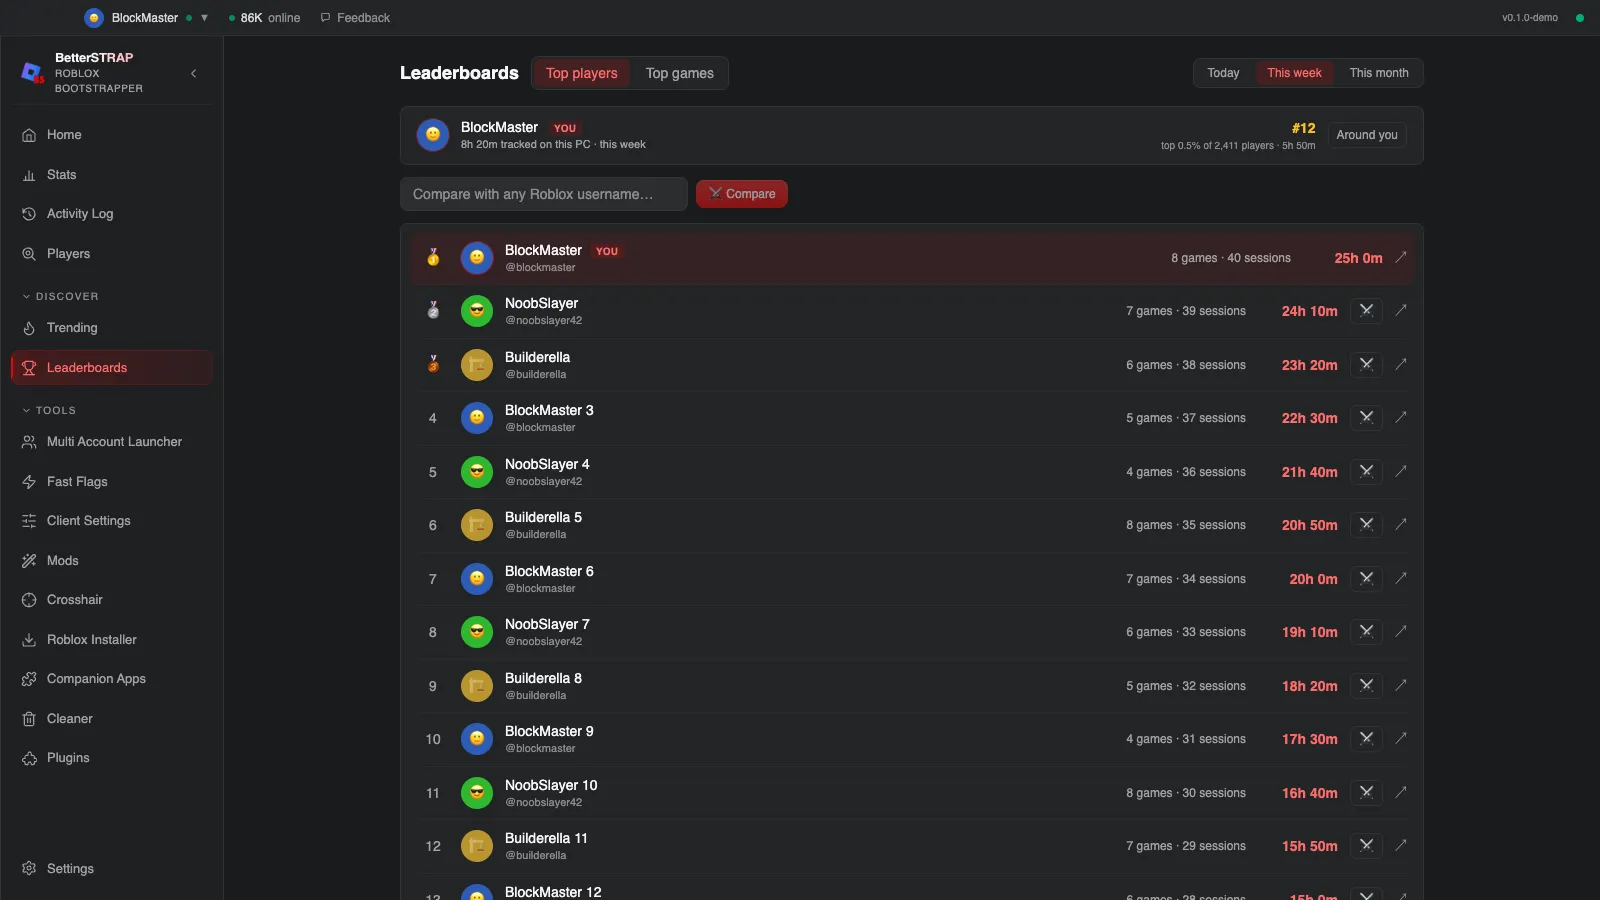Open Settings at the sidebar bottom
Image resolution: width=1600 pixels, height=900 pixels.
(x=111, y=869)
